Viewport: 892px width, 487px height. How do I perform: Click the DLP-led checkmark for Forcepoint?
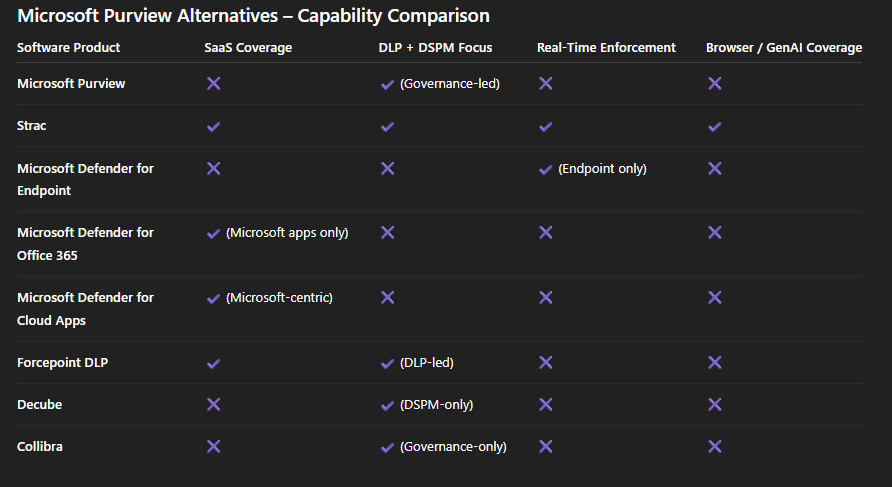tap(387, 363)
